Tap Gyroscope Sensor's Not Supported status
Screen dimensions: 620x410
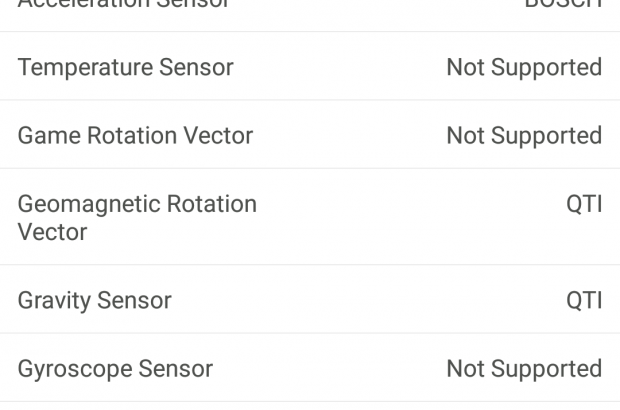coord(524,369)
